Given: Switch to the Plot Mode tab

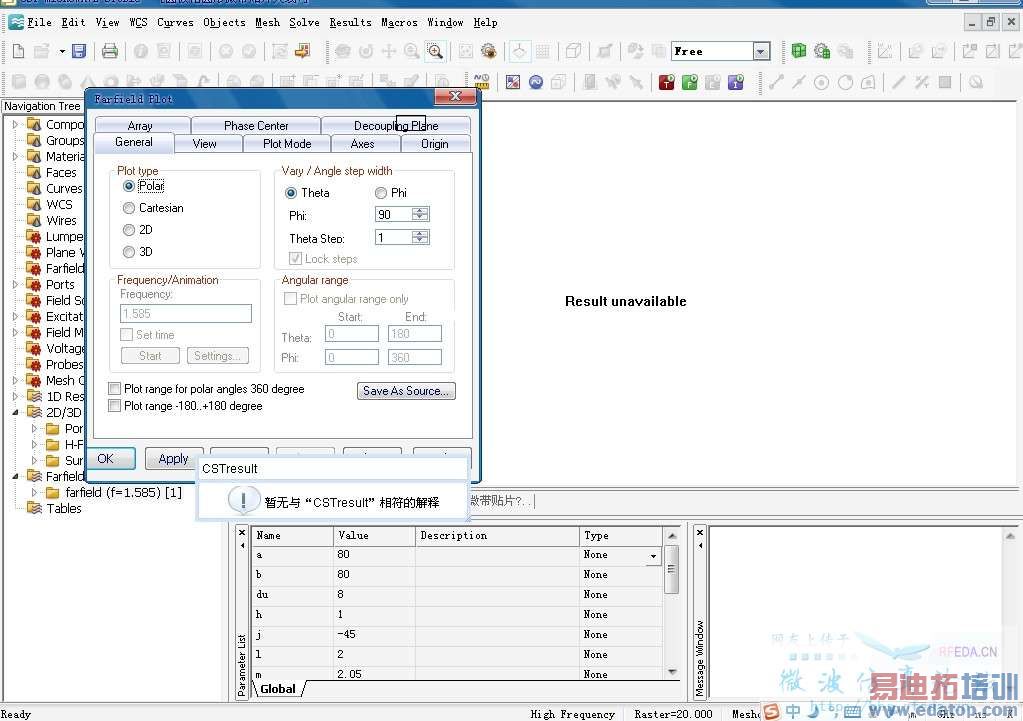Looking at the screenshot, I should pyautogui.click(x=287, y=144).
